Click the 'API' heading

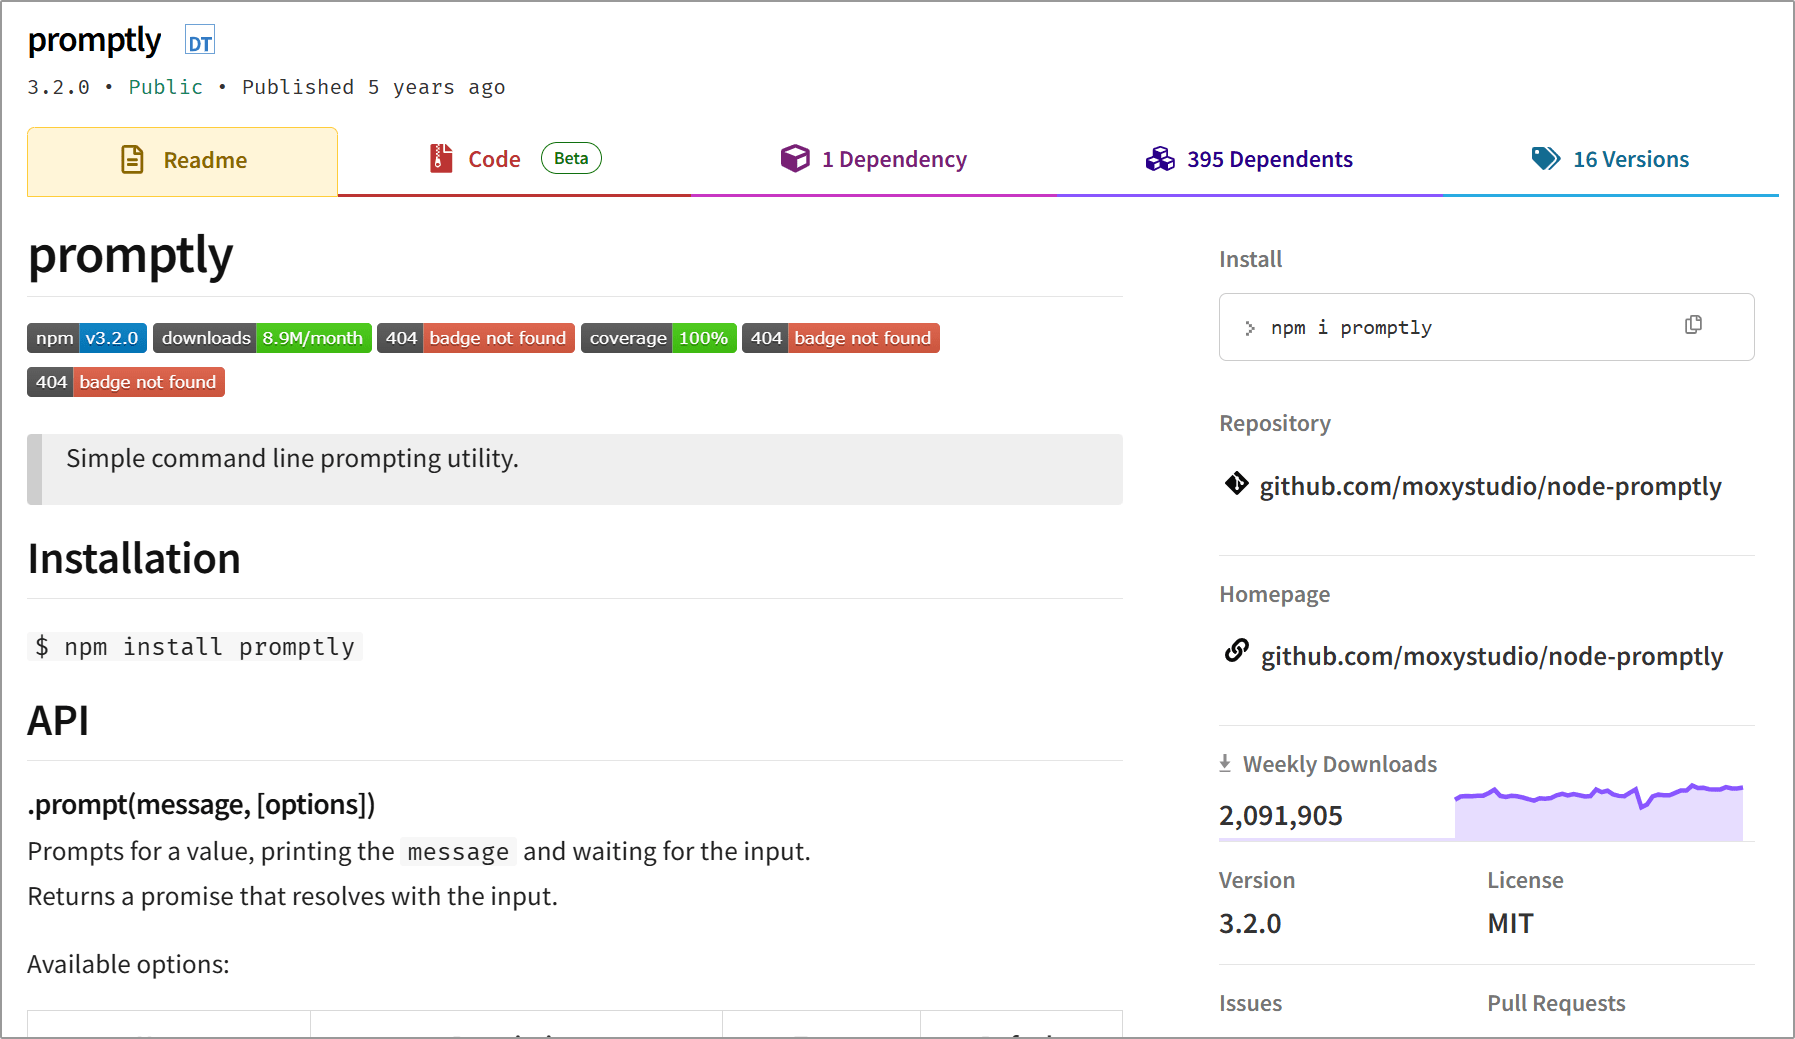[58, 720]
